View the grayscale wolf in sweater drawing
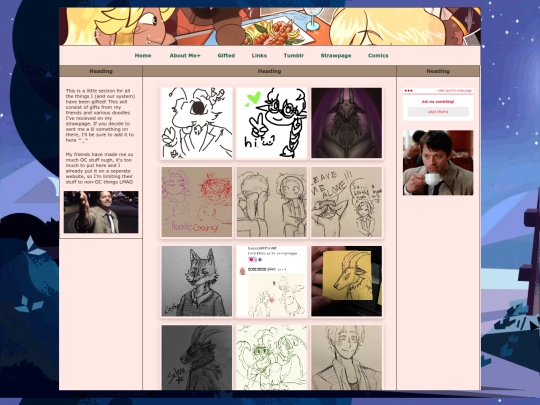 point(197,281)
